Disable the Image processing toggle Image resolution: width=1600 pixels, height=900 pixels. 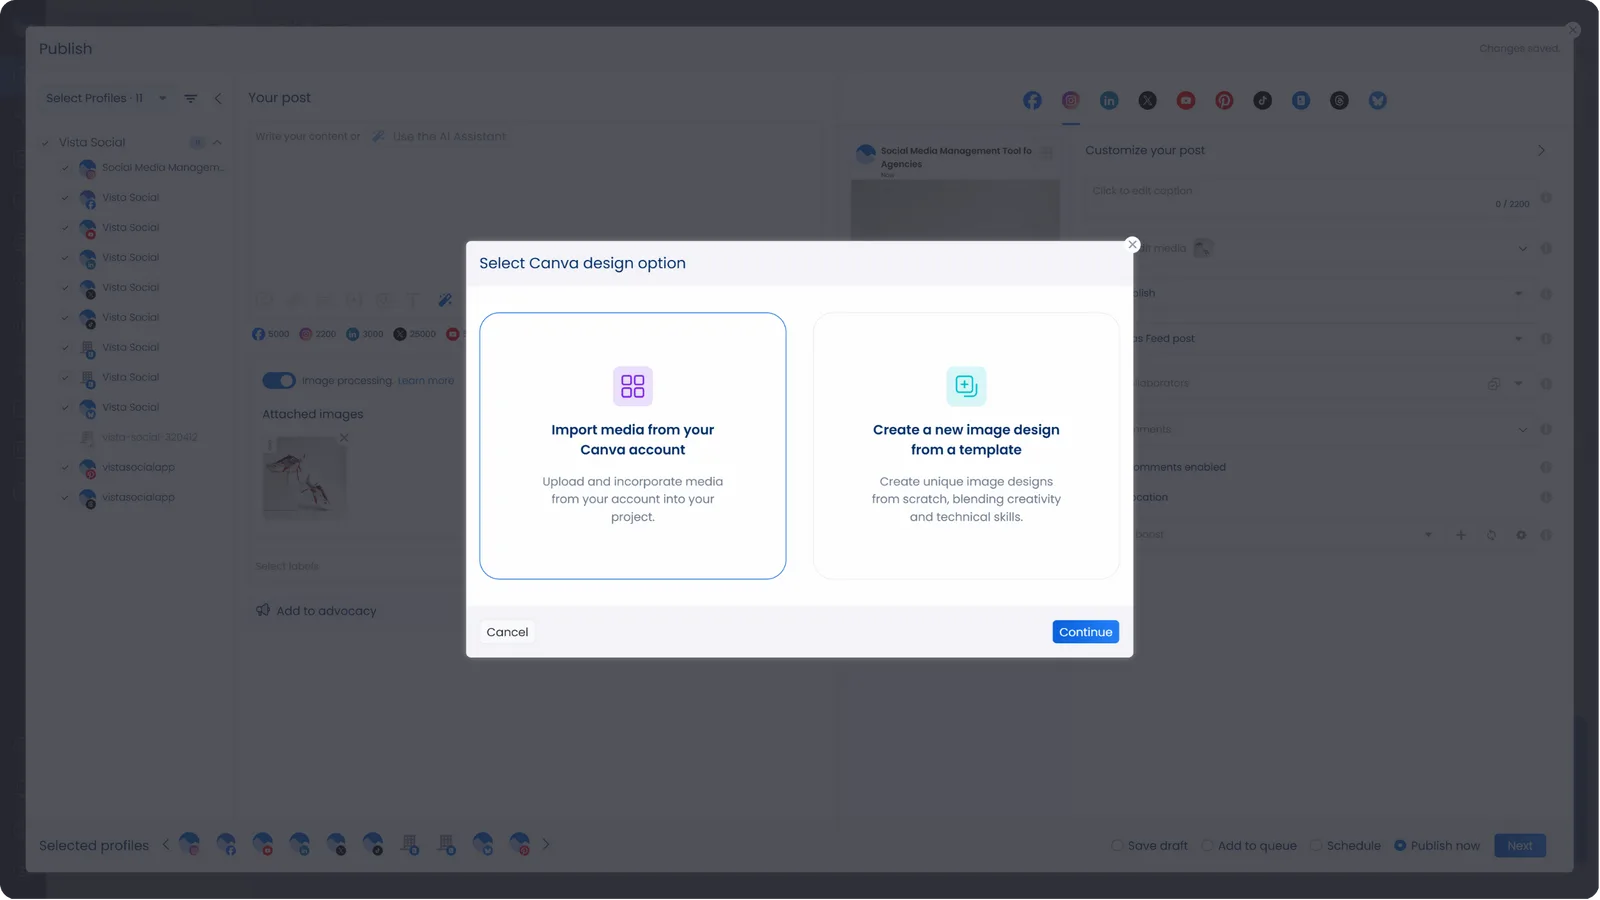278,380
